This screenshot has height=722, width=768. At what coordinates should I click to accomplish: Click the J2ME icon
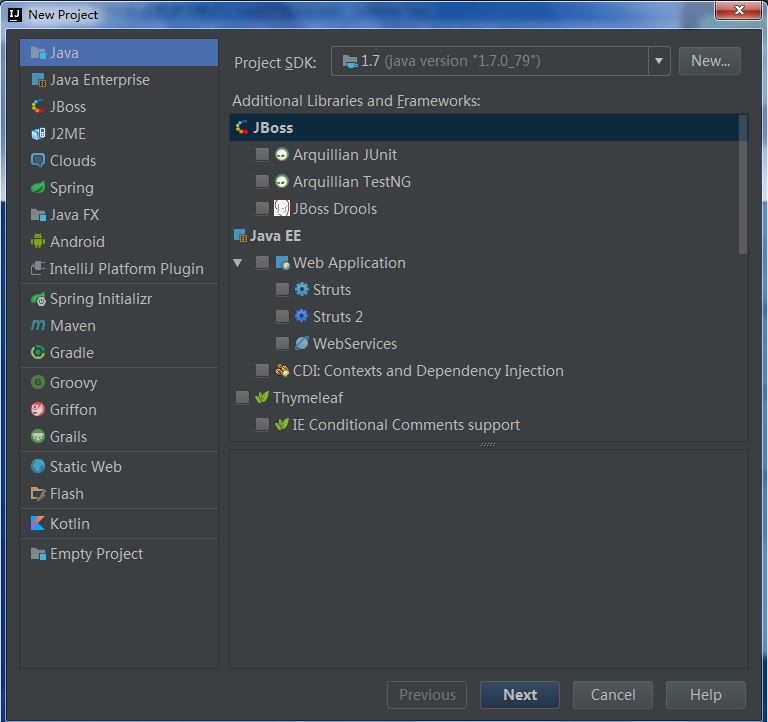[38, 134]
